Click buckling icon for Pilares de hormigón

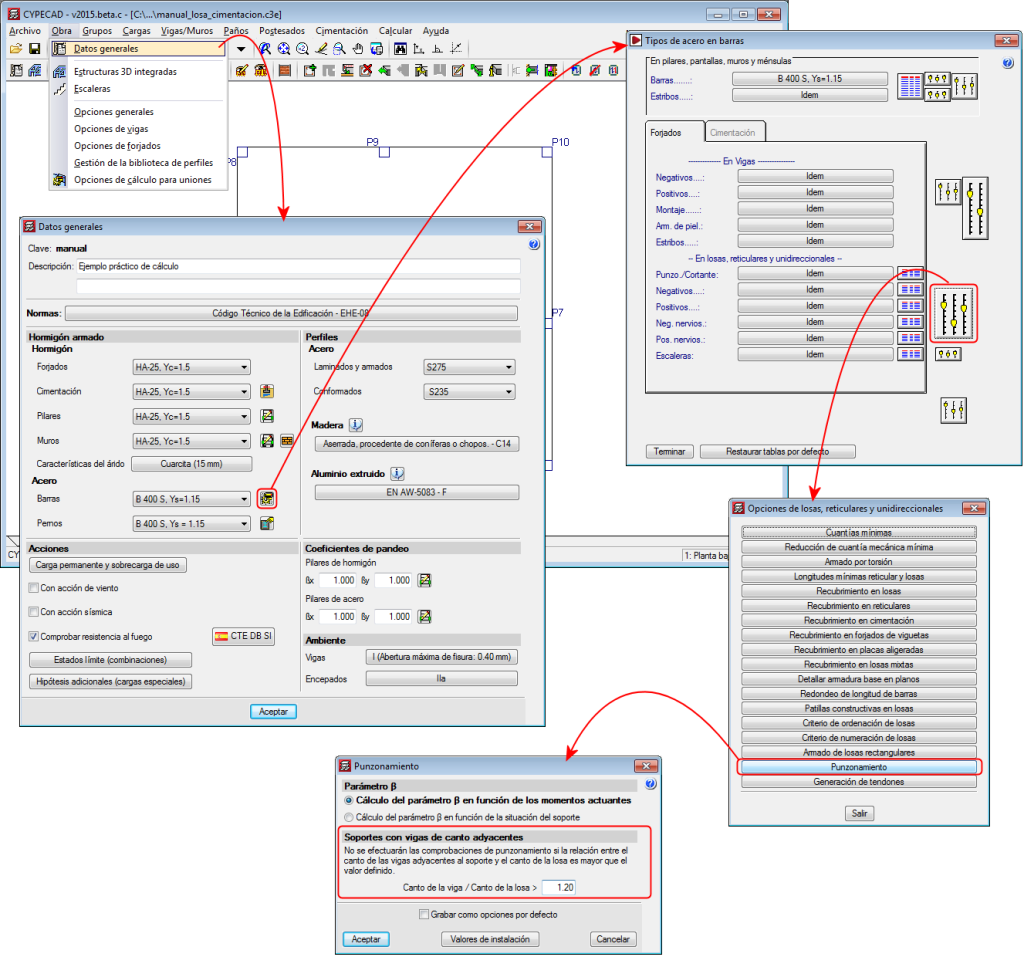click(424, 580)
